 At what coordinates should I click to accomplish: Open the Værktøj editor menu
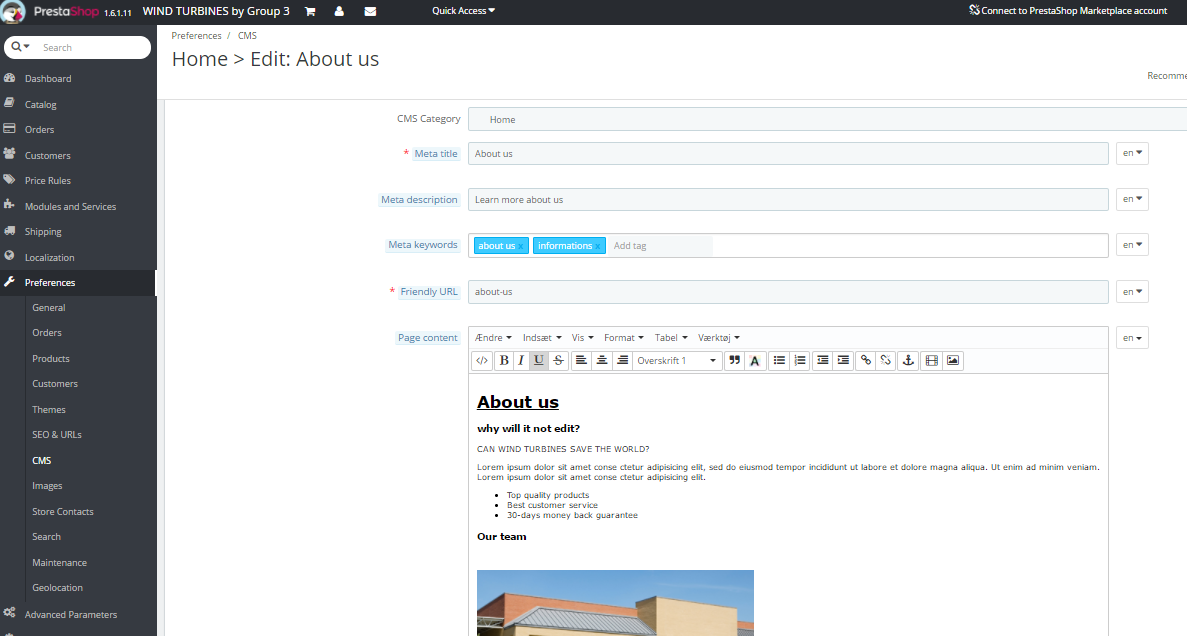point(718,338)
